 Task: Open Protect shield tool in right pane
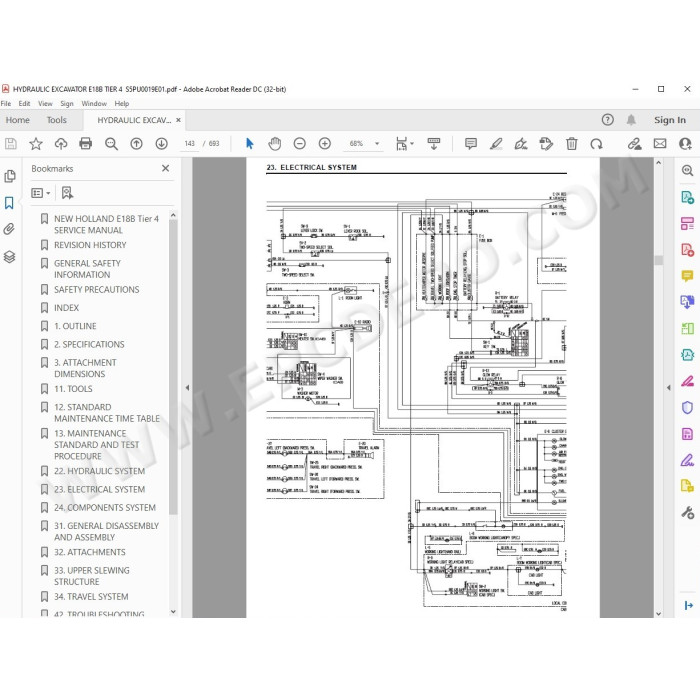click(x=687, y=407)
